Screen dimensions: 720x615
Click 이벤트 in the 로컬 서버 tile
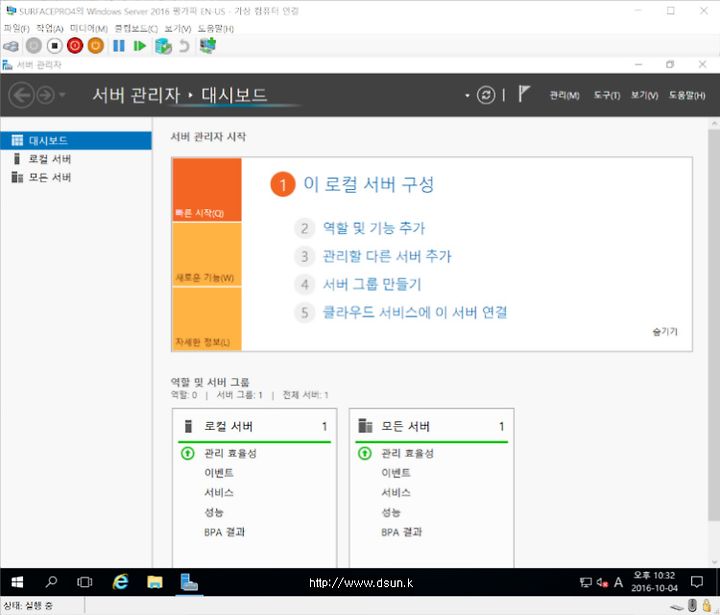pyautogui.click(x=219, y=473)
